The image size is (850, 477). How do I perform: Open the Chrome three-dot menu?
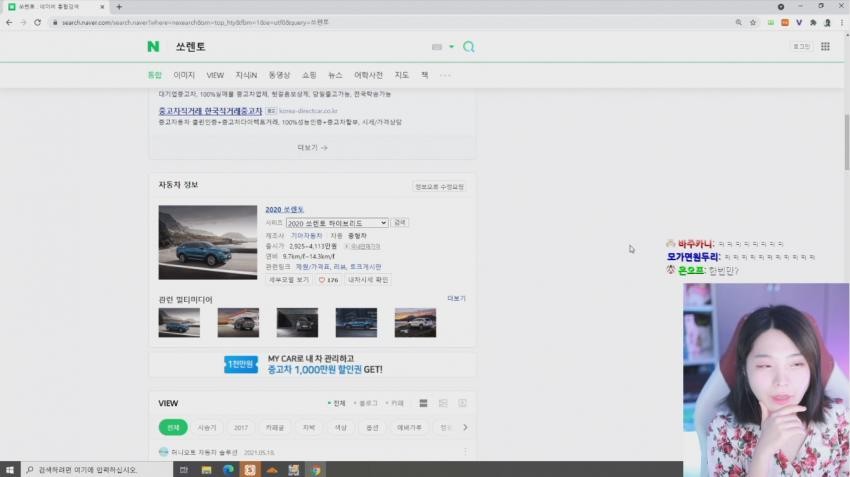842,22
